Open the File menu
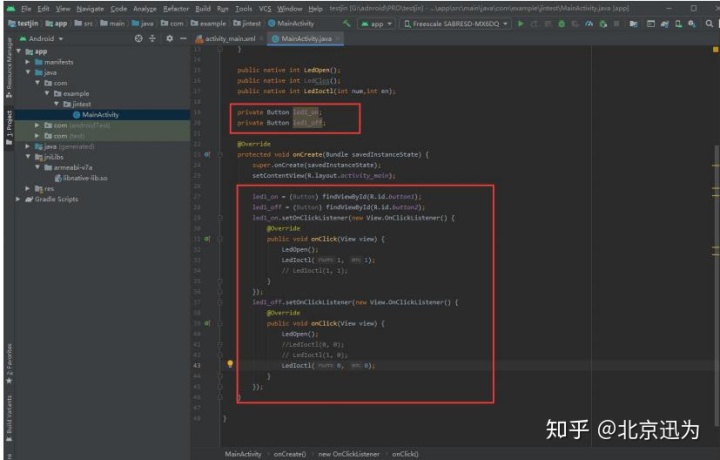 point(26,9)
